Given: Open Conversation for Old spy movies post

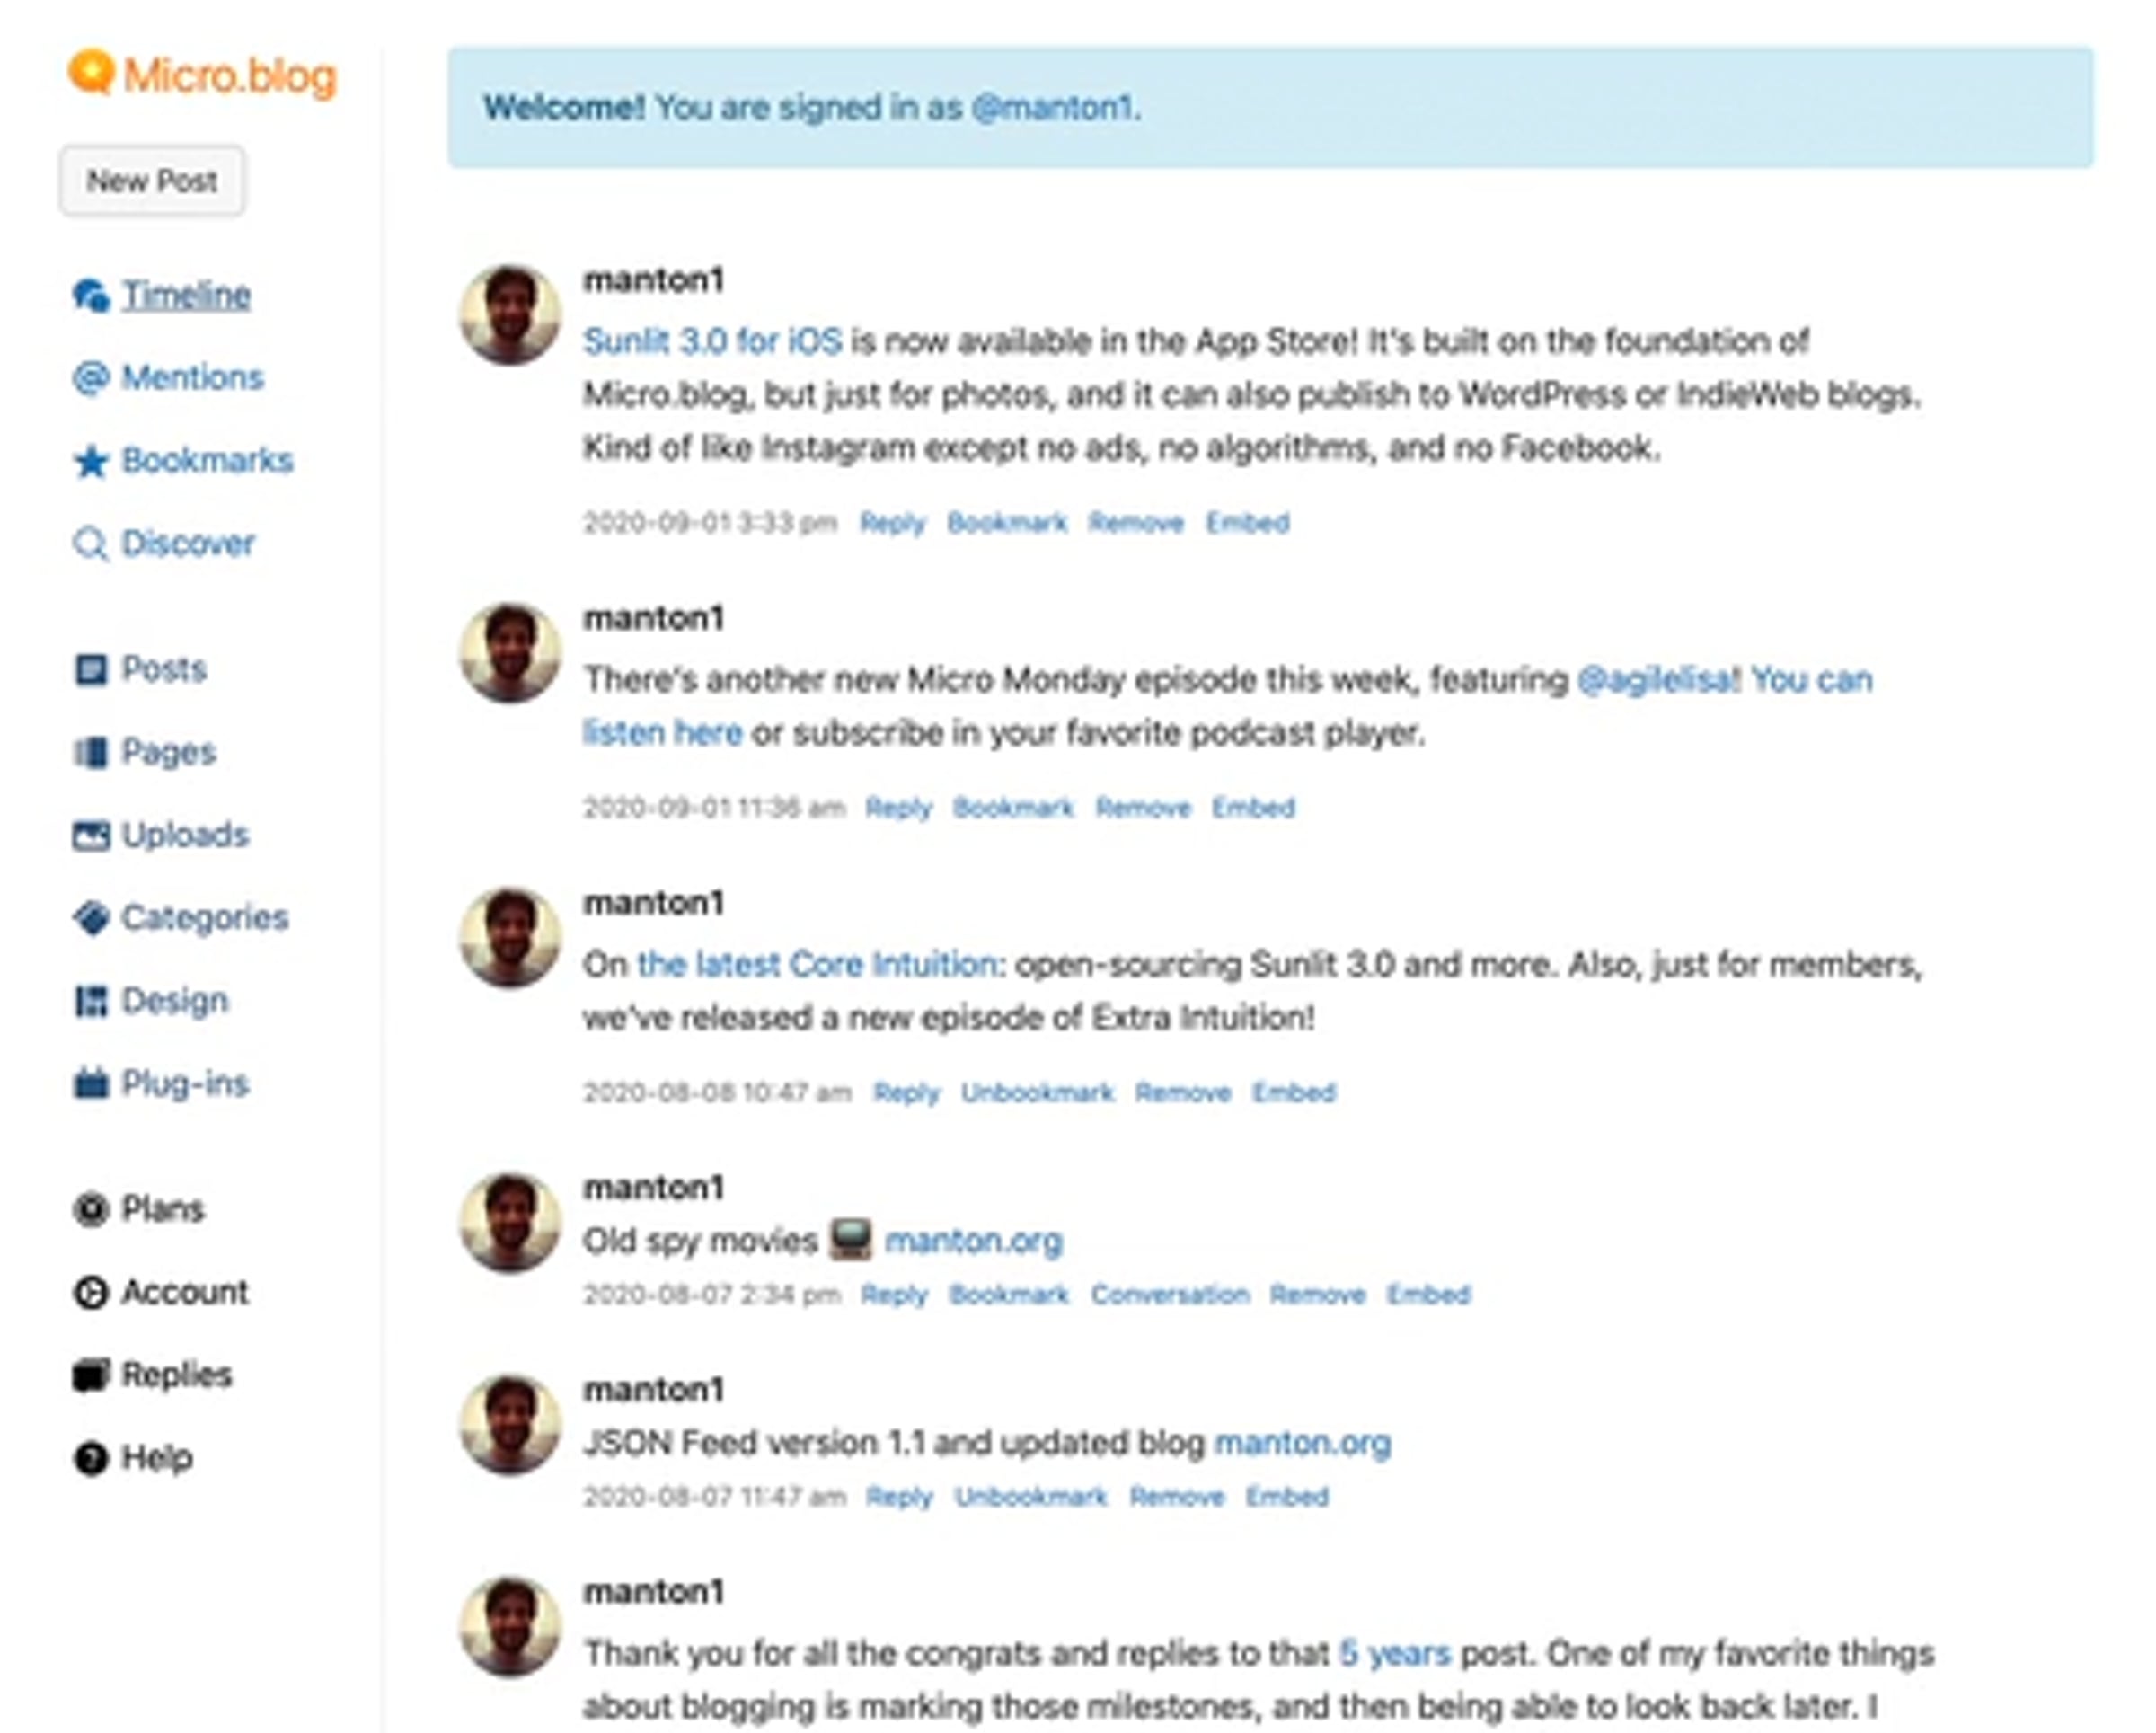Looking at the screenshot, I should pyautogui.click(x=1170, y=1295).
